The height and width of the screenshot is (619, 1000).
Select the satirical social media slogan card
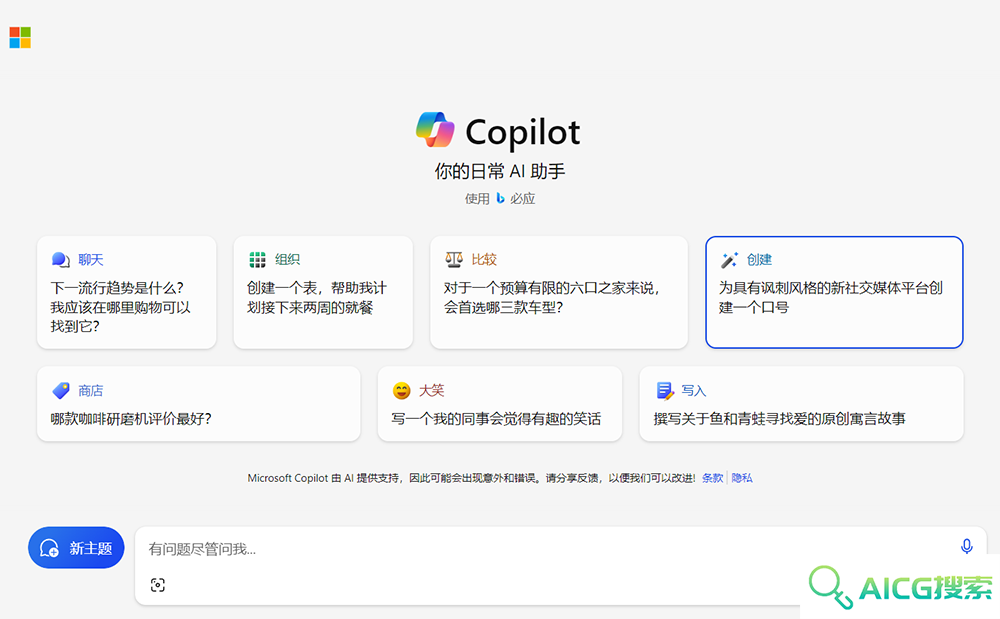pos(834,293)
